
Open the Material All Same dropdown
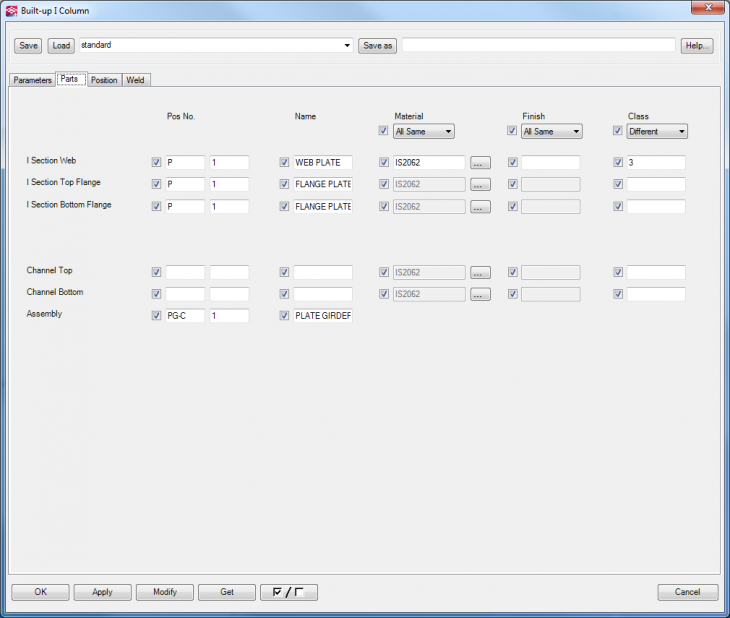[x=424, y=131]
